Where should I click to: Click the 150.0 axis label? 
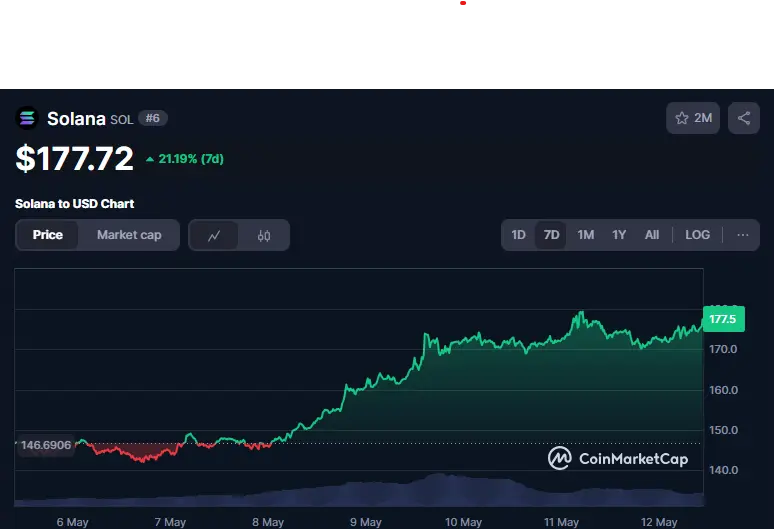[723, 430]
